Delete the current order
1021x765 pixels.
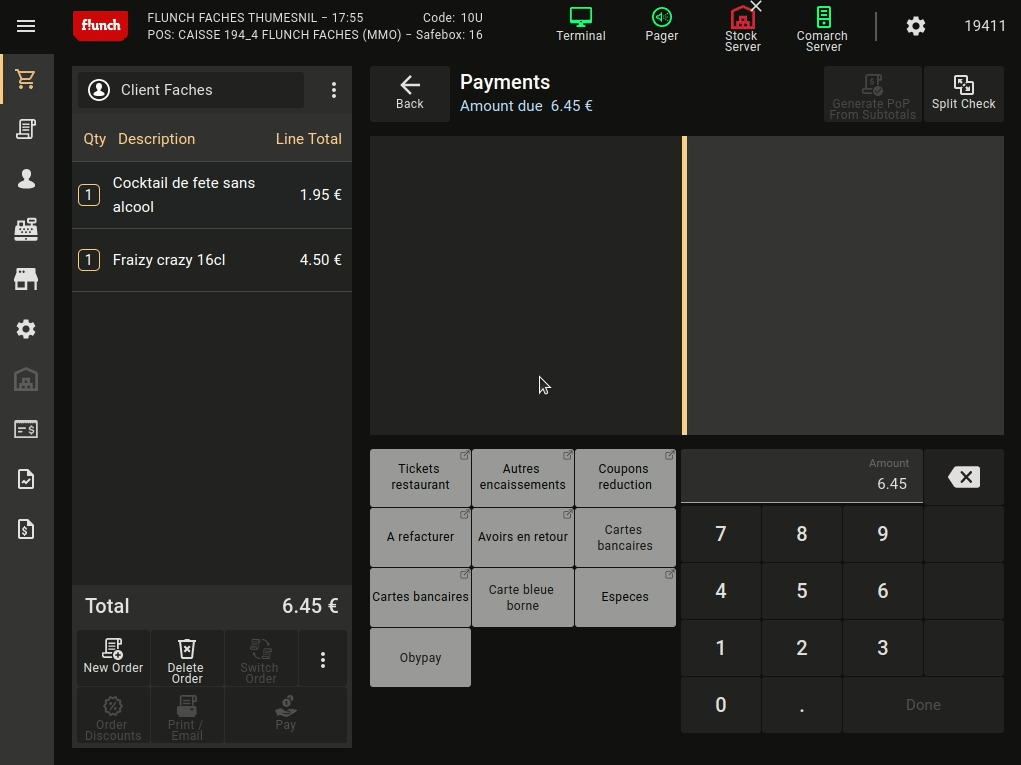[x=186, y=659]
